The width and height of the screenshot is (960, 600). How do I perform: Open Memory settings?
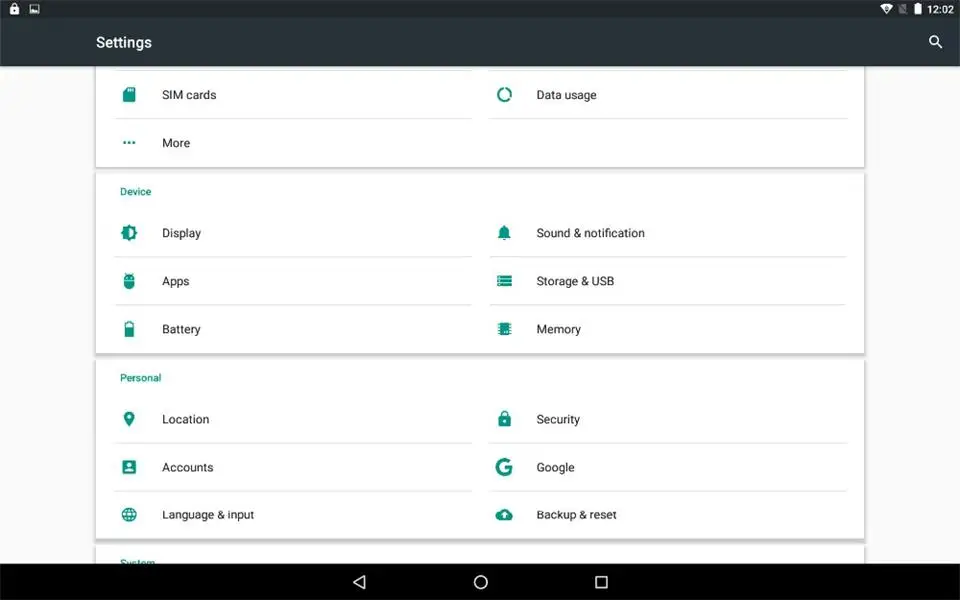(x=668, y=329)
